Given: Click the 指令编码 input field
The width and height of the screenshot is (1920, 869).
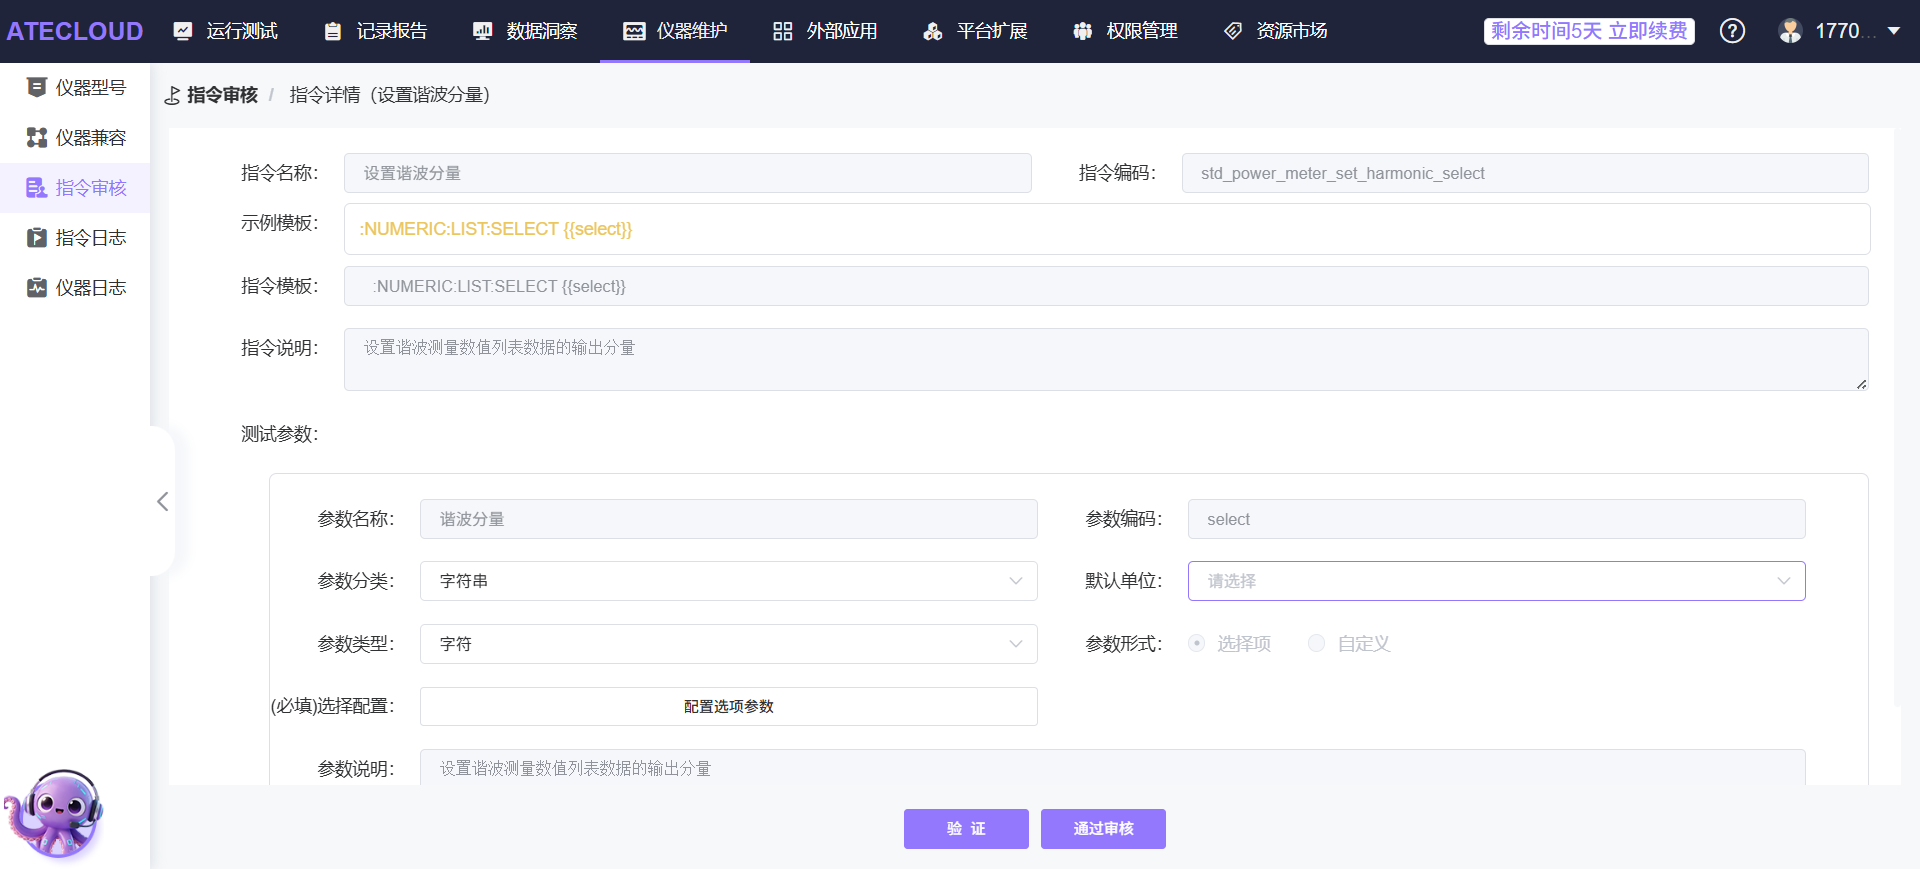Looking at the screenshot, I should pos(1525,173).
